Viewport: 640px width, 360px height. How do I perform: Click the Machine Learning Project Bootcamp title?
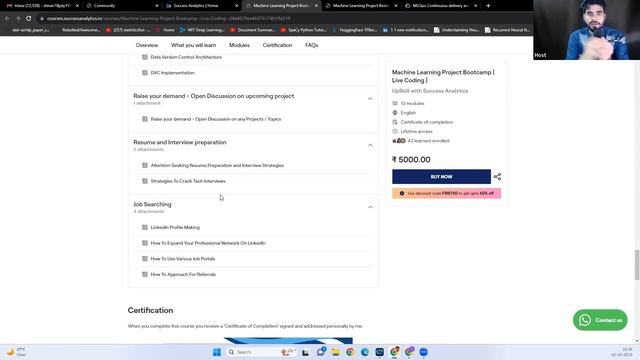(443, 76)
